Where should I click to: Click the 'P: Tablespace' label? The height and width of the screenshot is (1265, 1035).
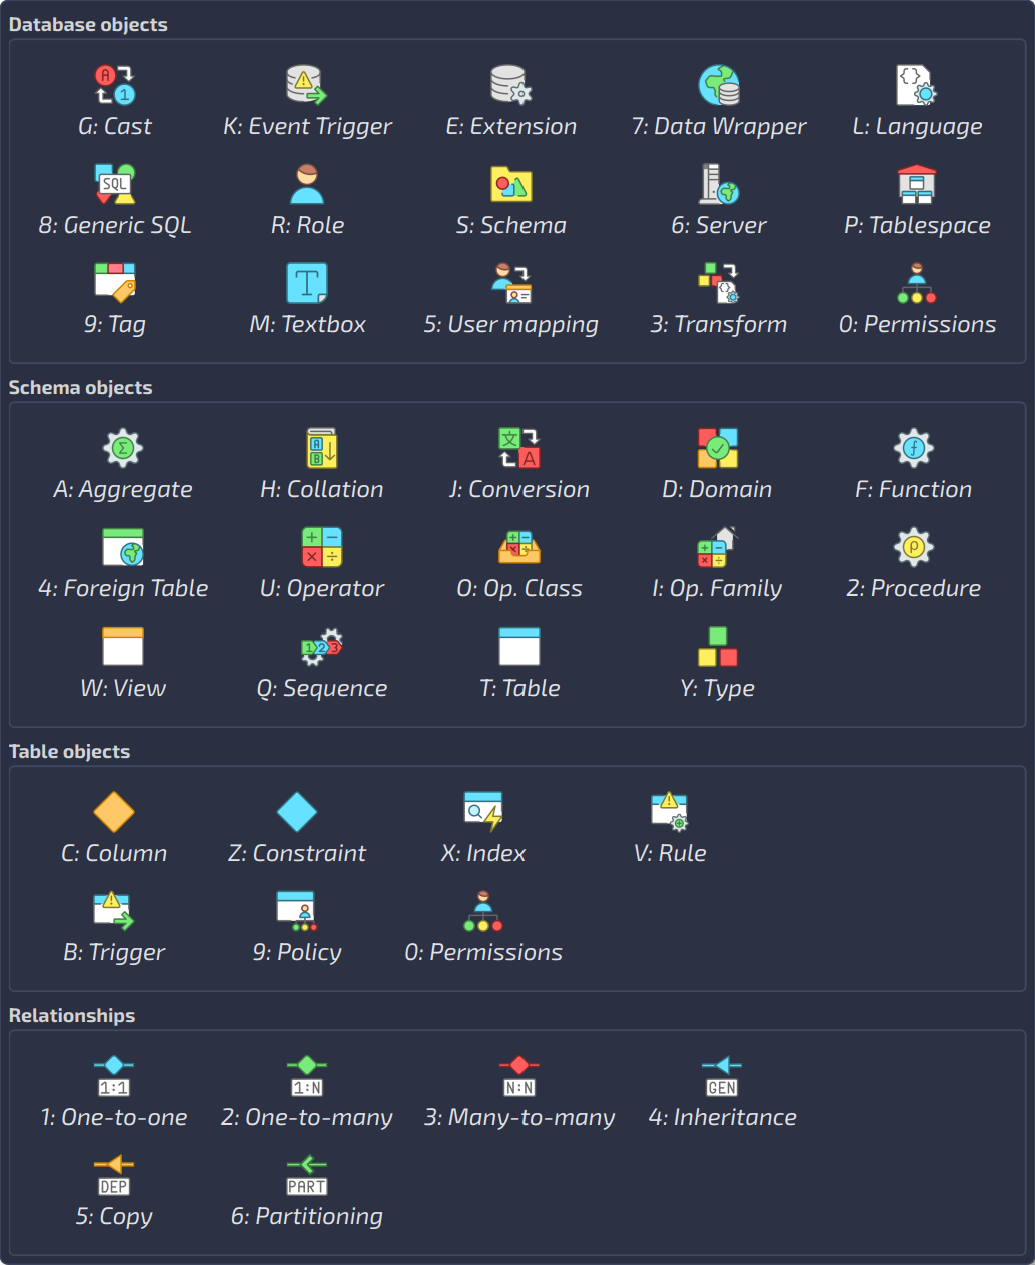click(917, 226)
